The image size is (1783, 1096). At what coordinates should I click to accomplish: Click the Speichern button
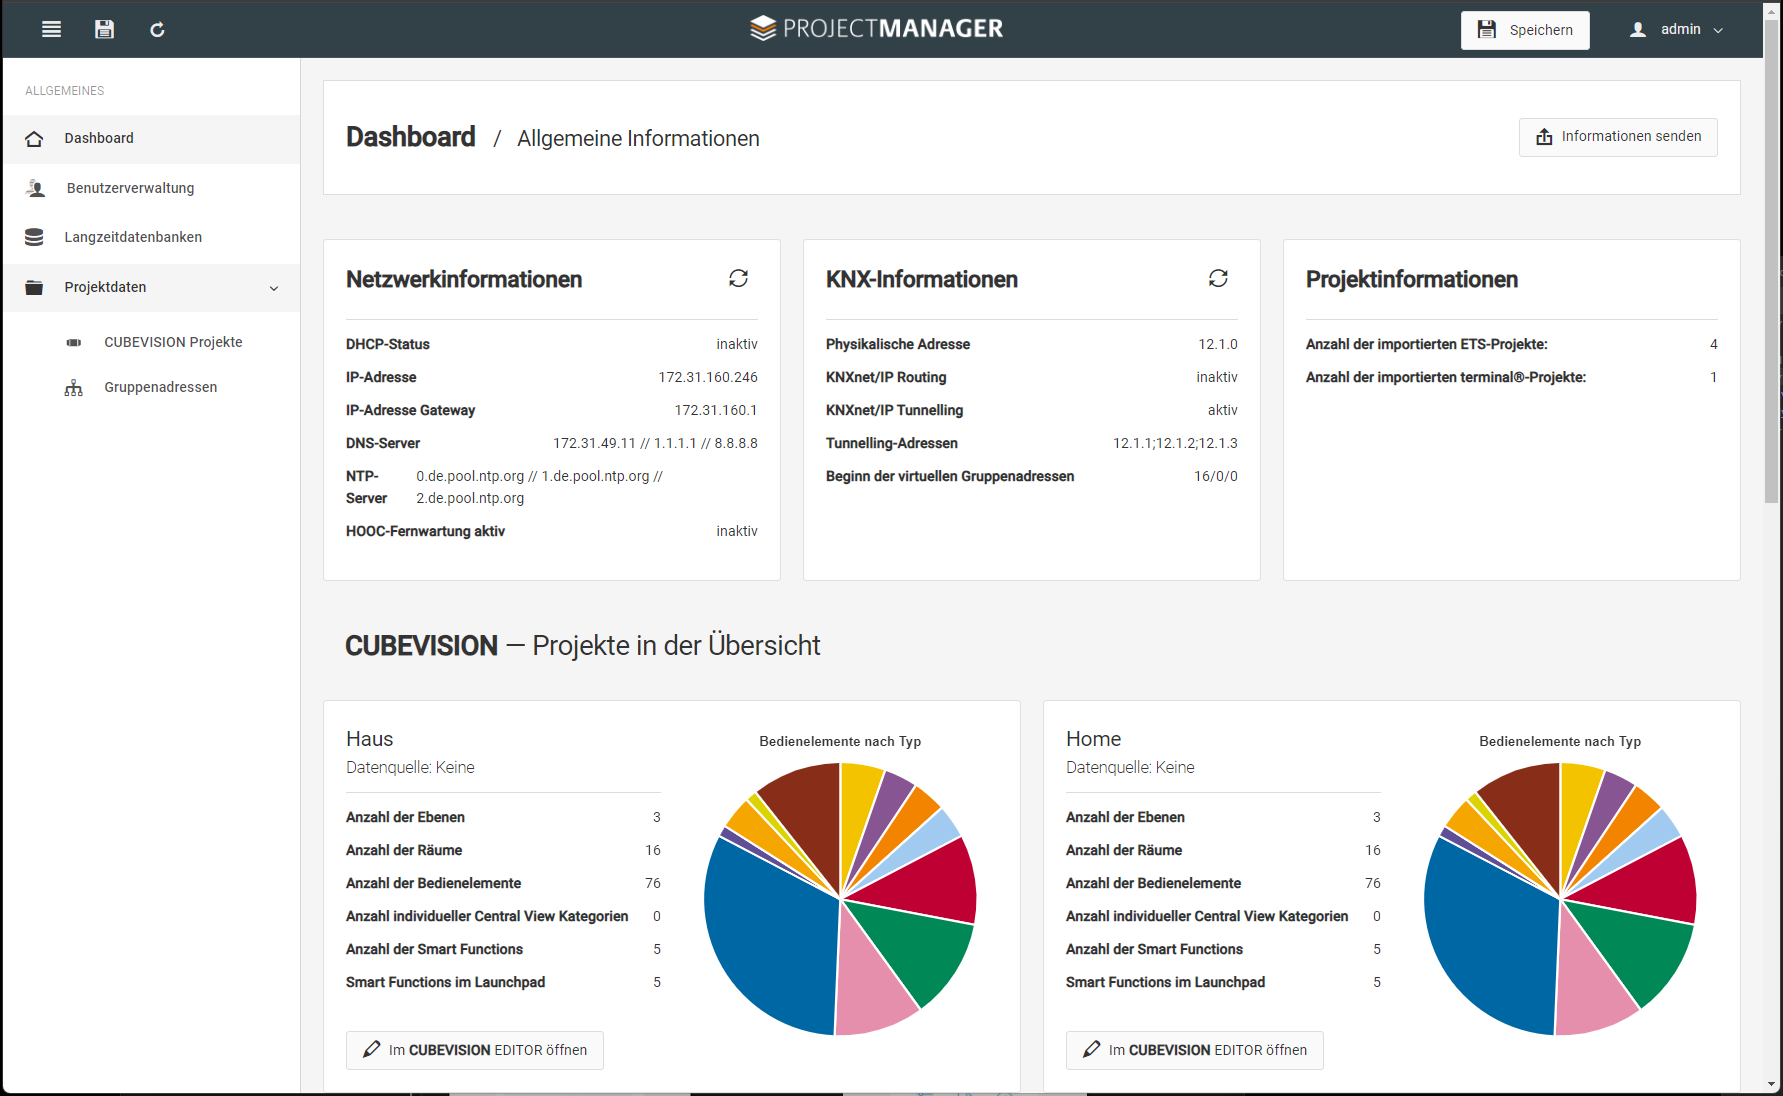[x=1525, y=30]
